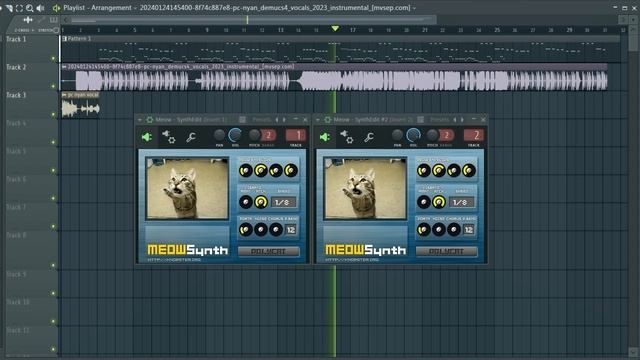640x360 pixels.
Task: Click the PITCH knob in first Meow plugin
Action: click(x=255, y=135)
